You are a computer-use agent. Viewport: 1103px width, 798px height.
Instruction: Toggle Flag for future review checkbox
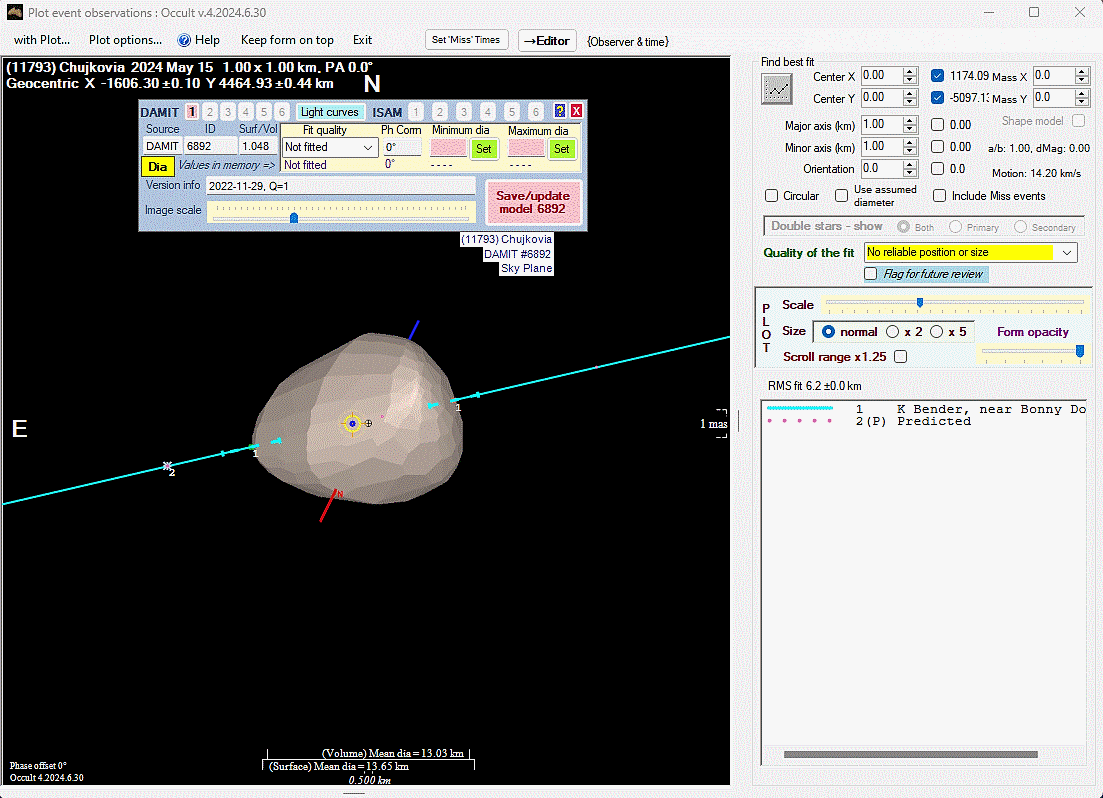(871, 274)
